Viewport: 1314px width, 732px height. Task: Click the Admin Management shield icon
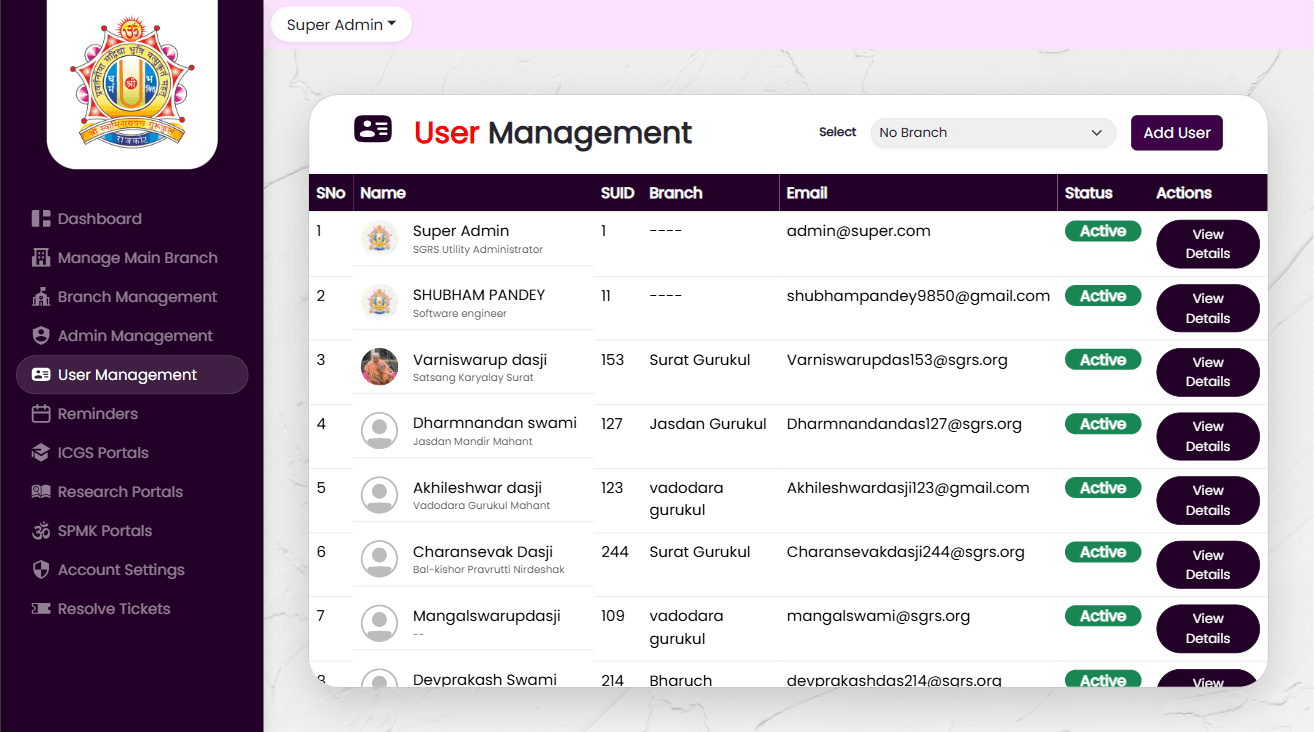coord(41,336)
